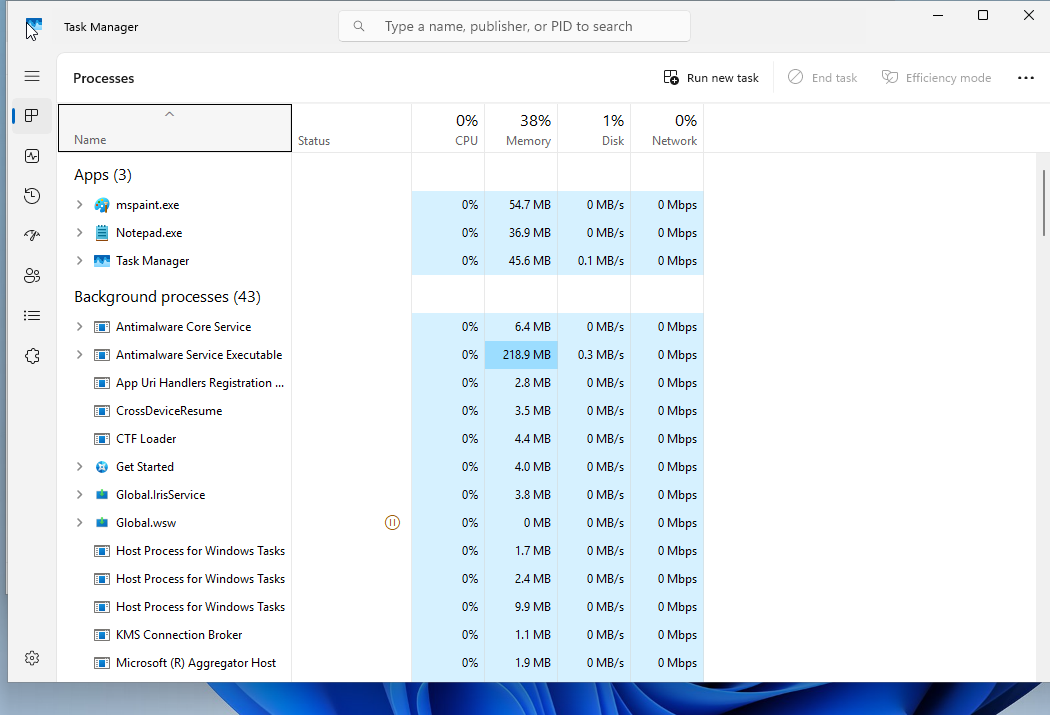Sort processes by Disk column

tap(594, 128)
